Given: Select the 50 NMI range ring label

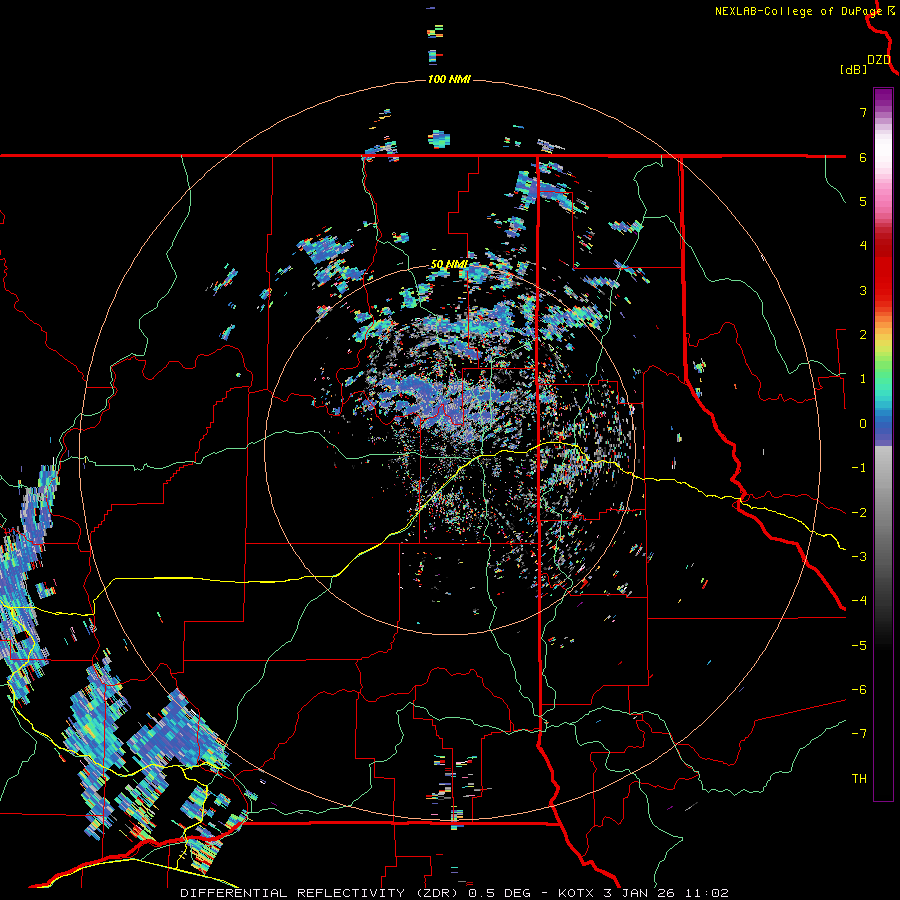Looking at the screenshot, I should point(449,264).
